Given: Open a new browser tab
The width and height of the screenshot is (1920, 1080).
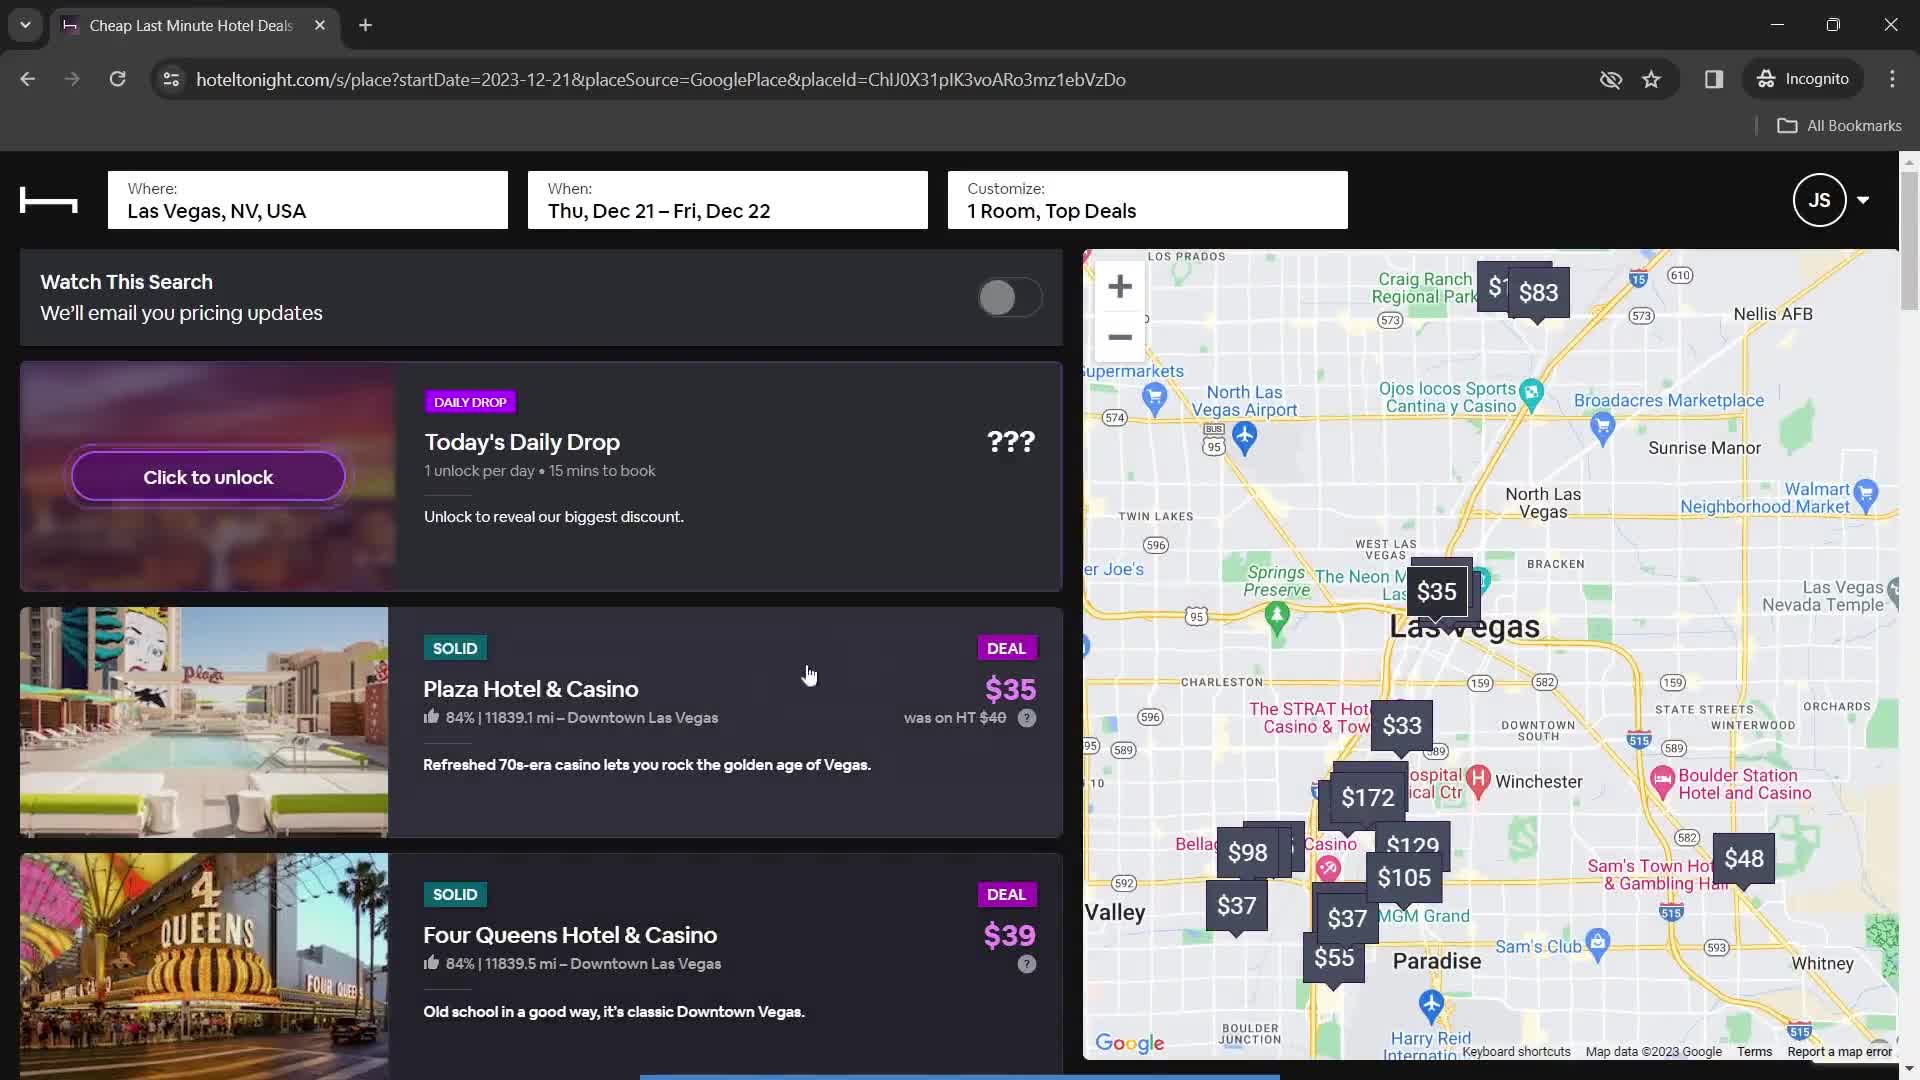Looking at the screenshot, I should click(x=365, y=25).
